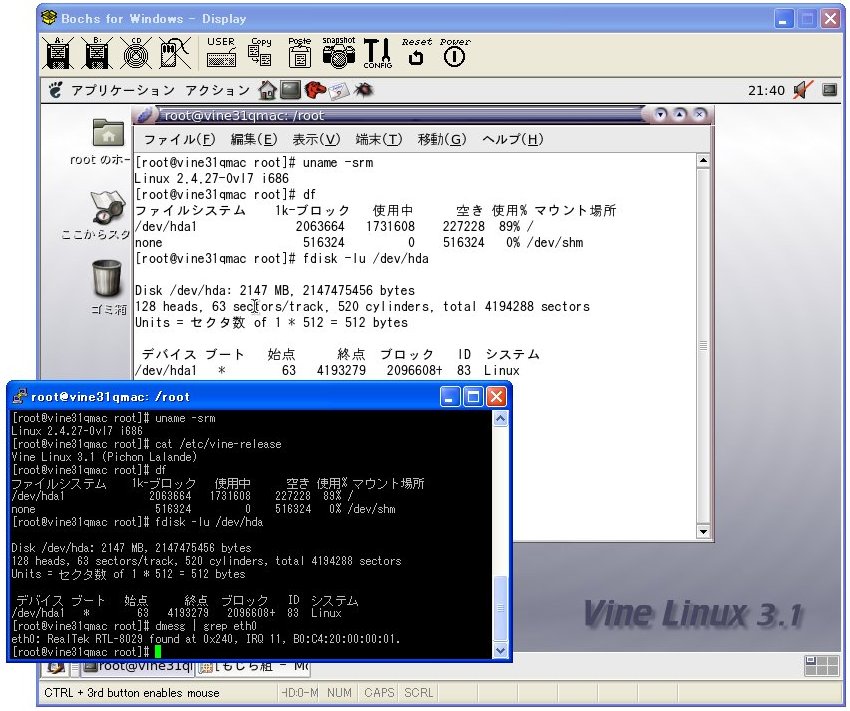Open the ゴミ箱 trash desktop icon
Viewport: 850px width, 711px height.
(x=107, y=278)
